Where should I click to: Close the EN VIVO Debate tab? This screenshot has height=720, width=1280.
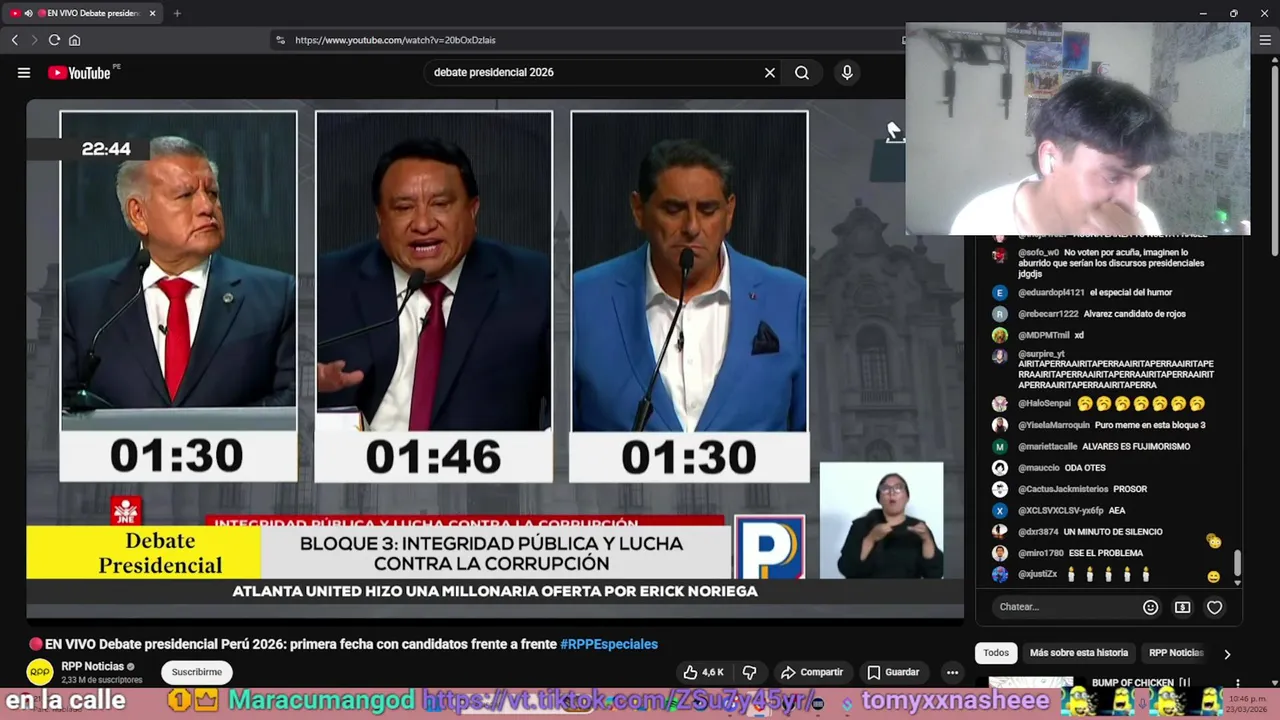click(152, 13)
